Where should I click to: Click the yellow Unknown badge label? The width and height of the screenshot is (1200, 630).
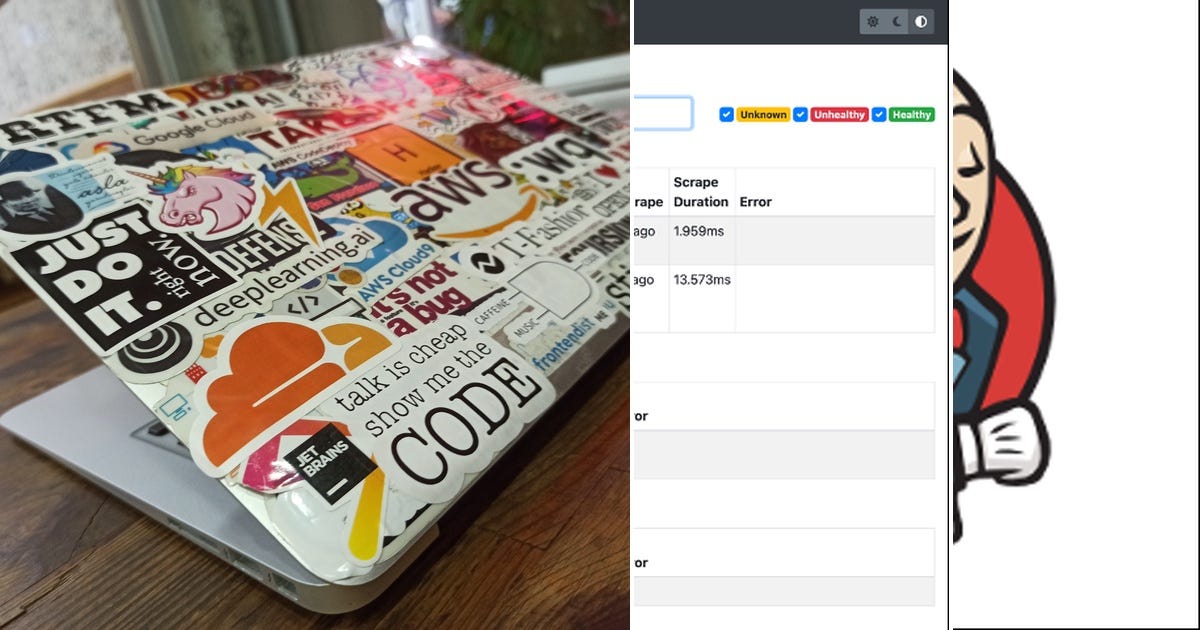point(764,115)
